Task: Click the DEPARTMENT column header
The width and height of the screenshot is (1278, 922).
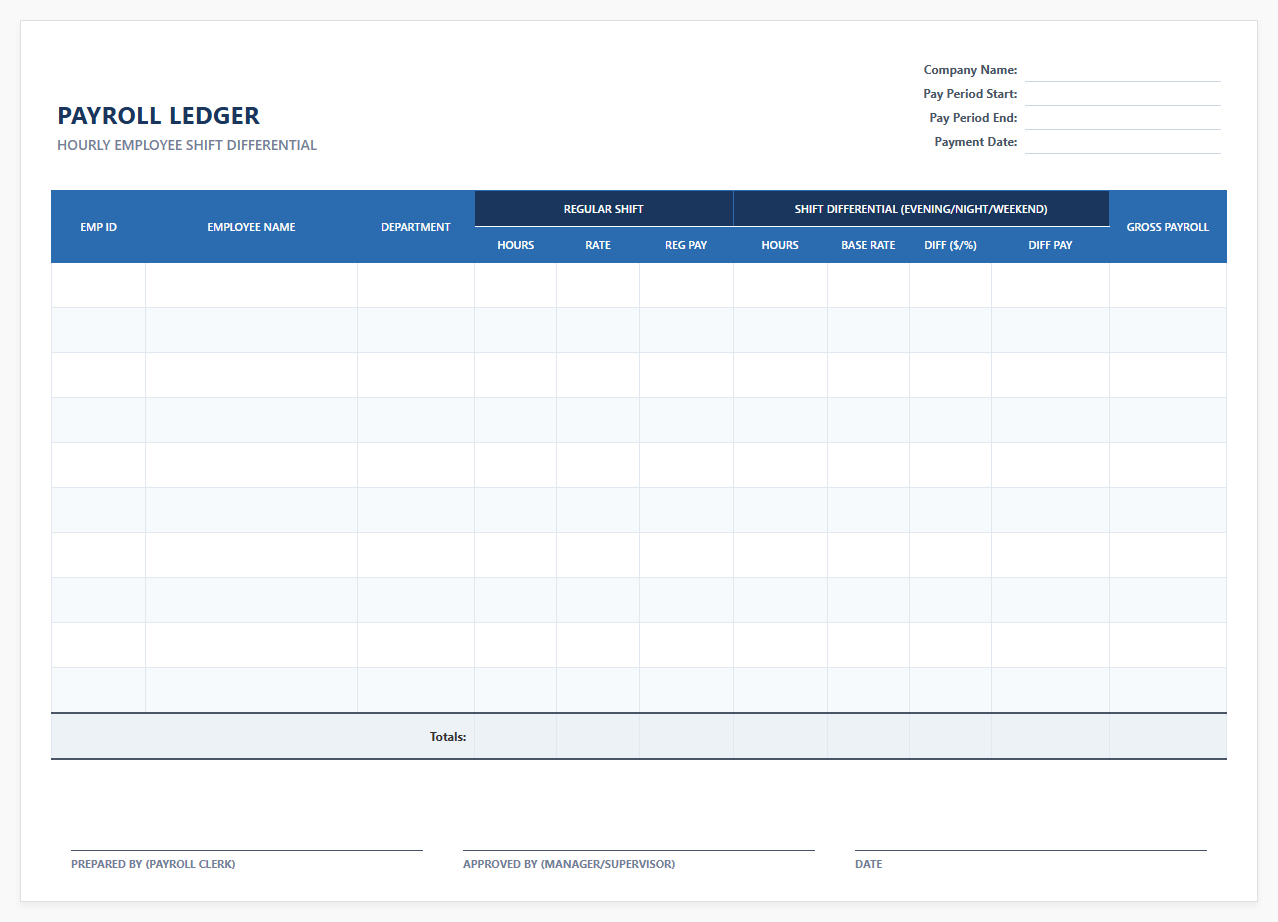Action: pos(415,227)
